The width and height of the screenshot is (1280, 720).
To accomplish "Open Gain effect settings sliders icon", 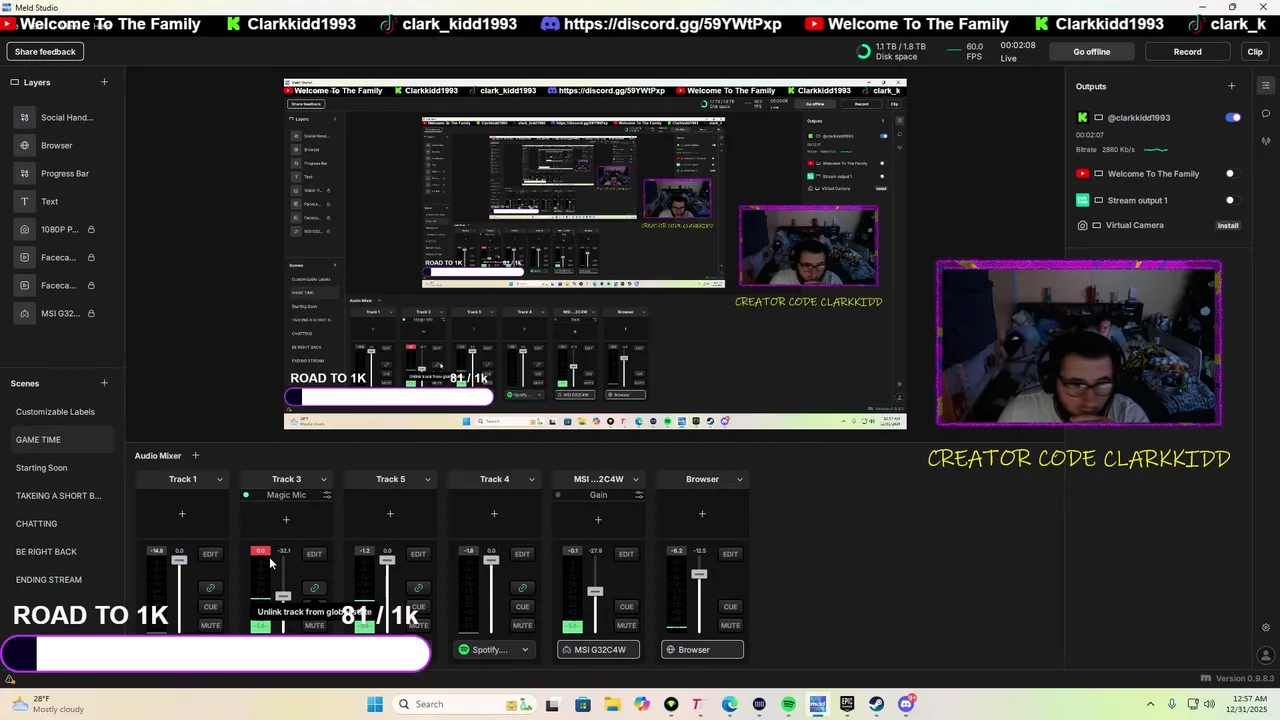I will tap(639, 495).
